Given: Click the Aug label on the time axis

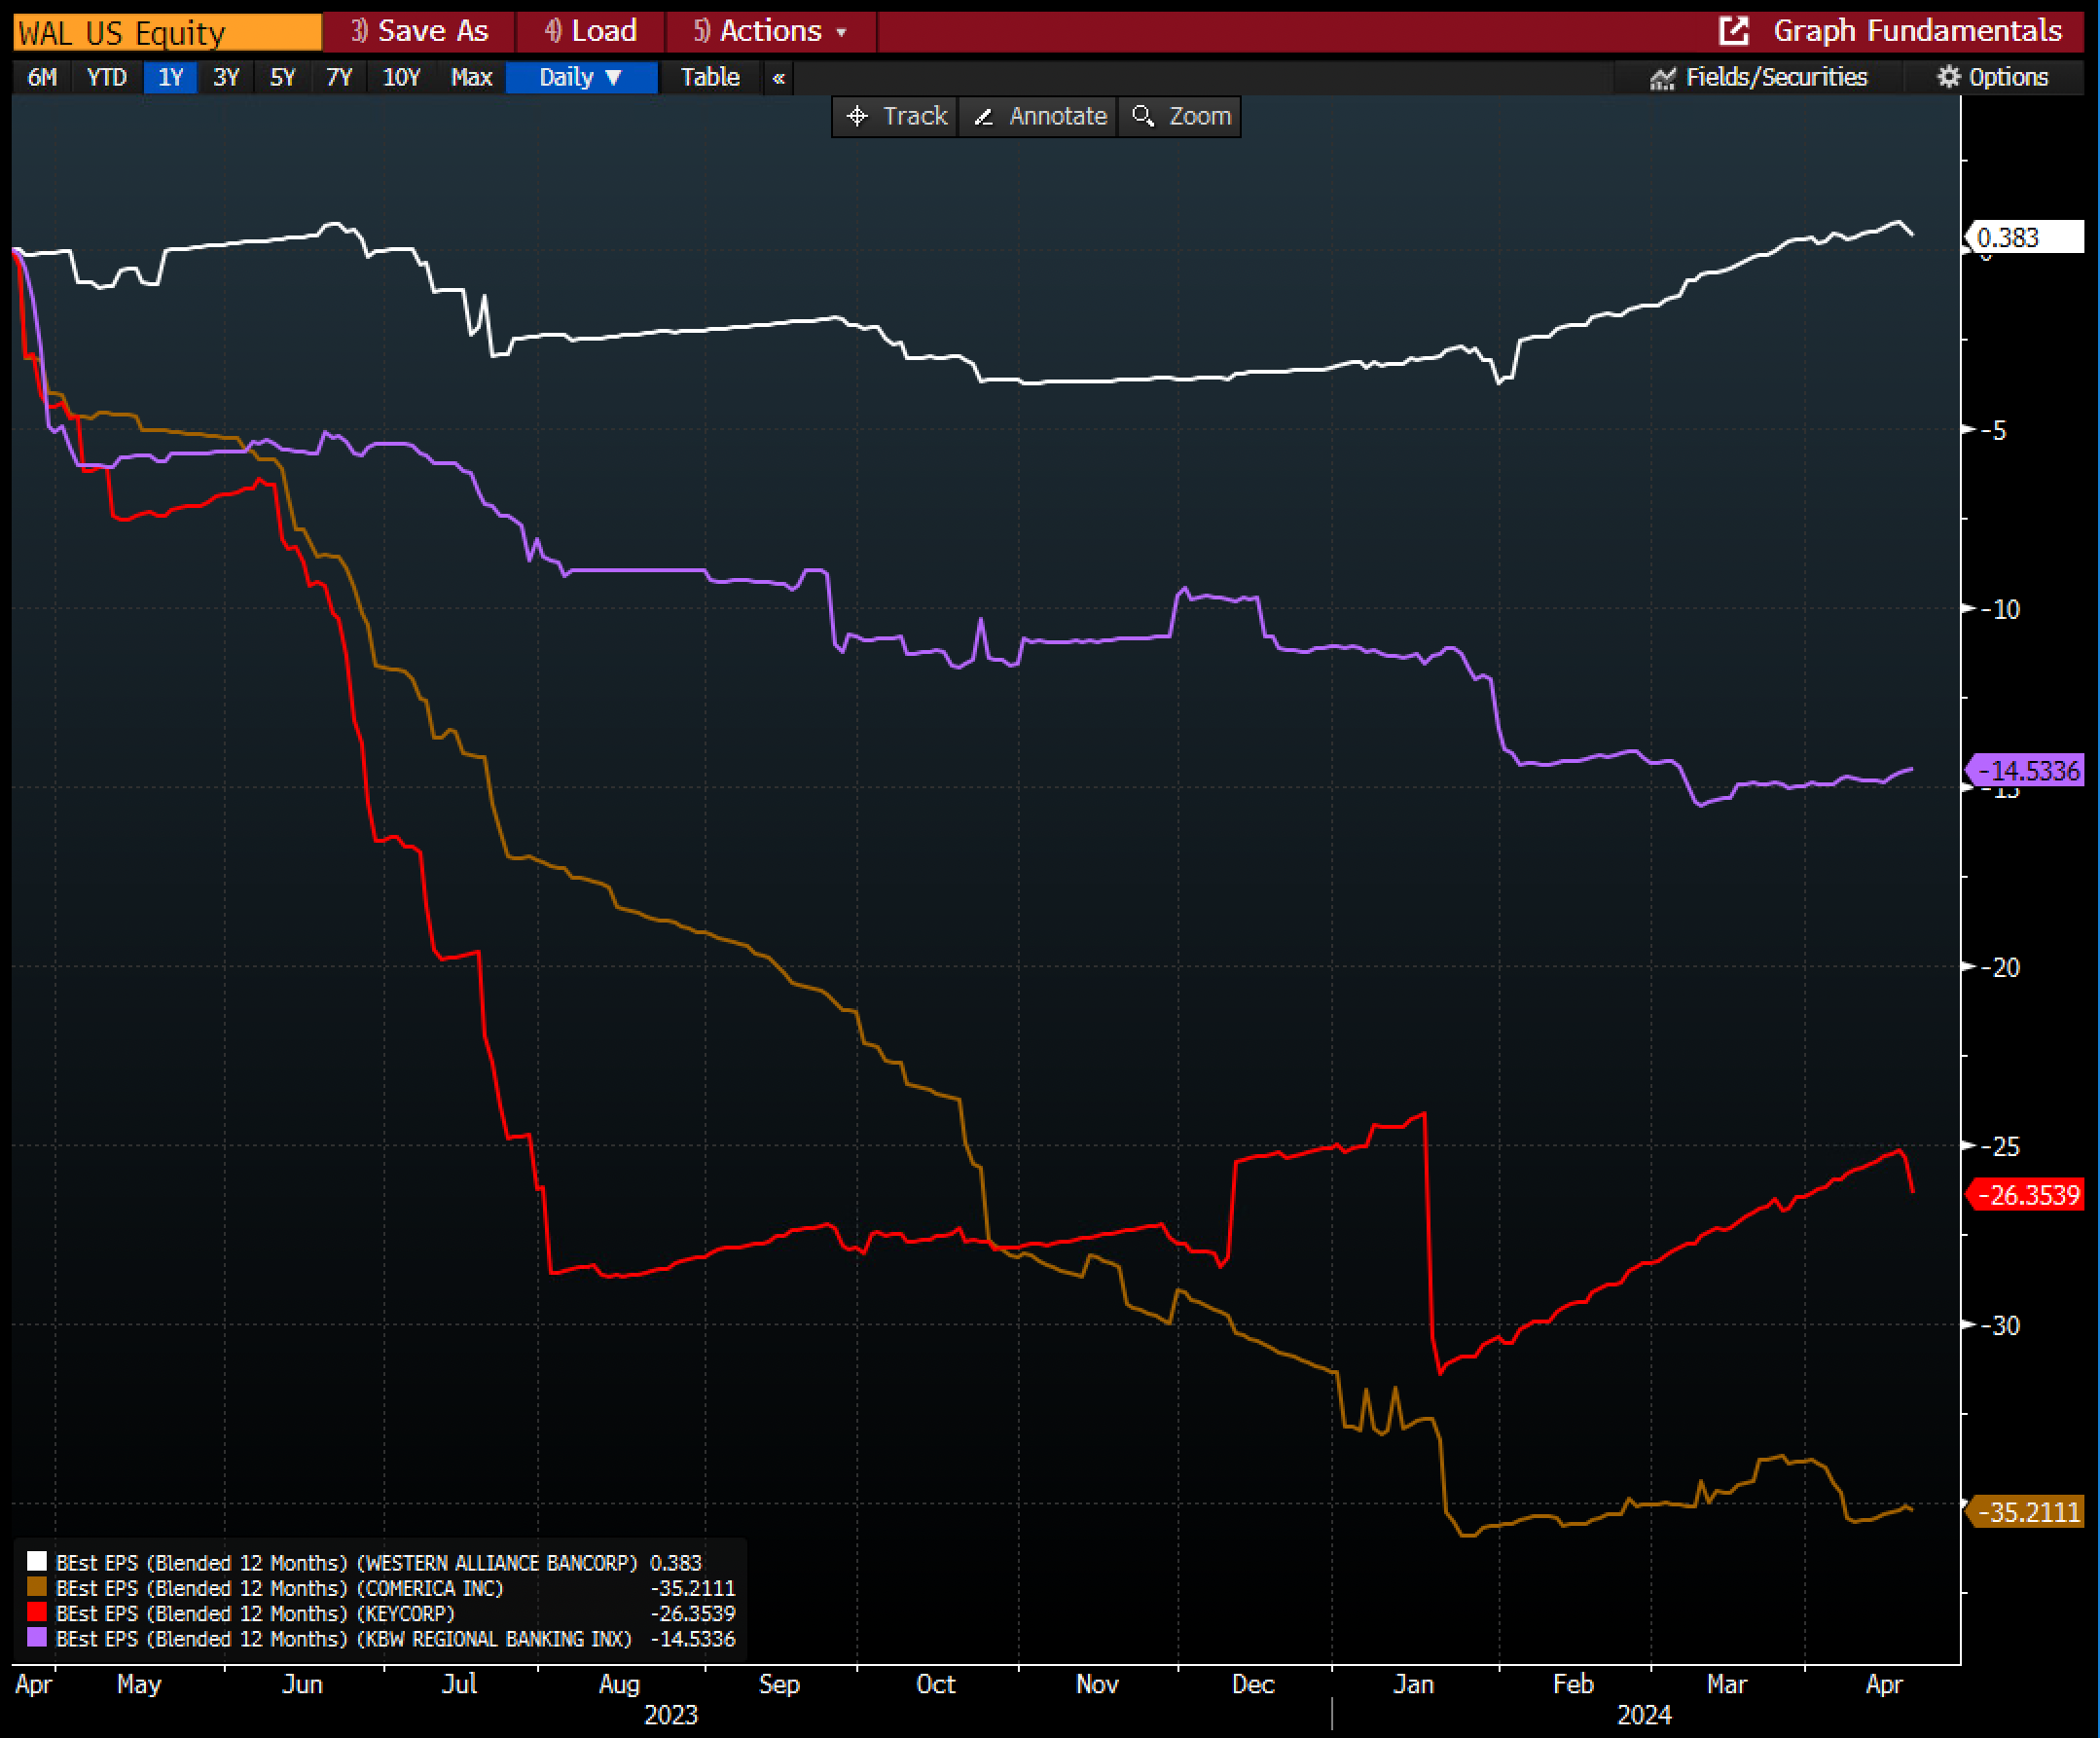Looking at the screenshot, I should pos(619,1685).
